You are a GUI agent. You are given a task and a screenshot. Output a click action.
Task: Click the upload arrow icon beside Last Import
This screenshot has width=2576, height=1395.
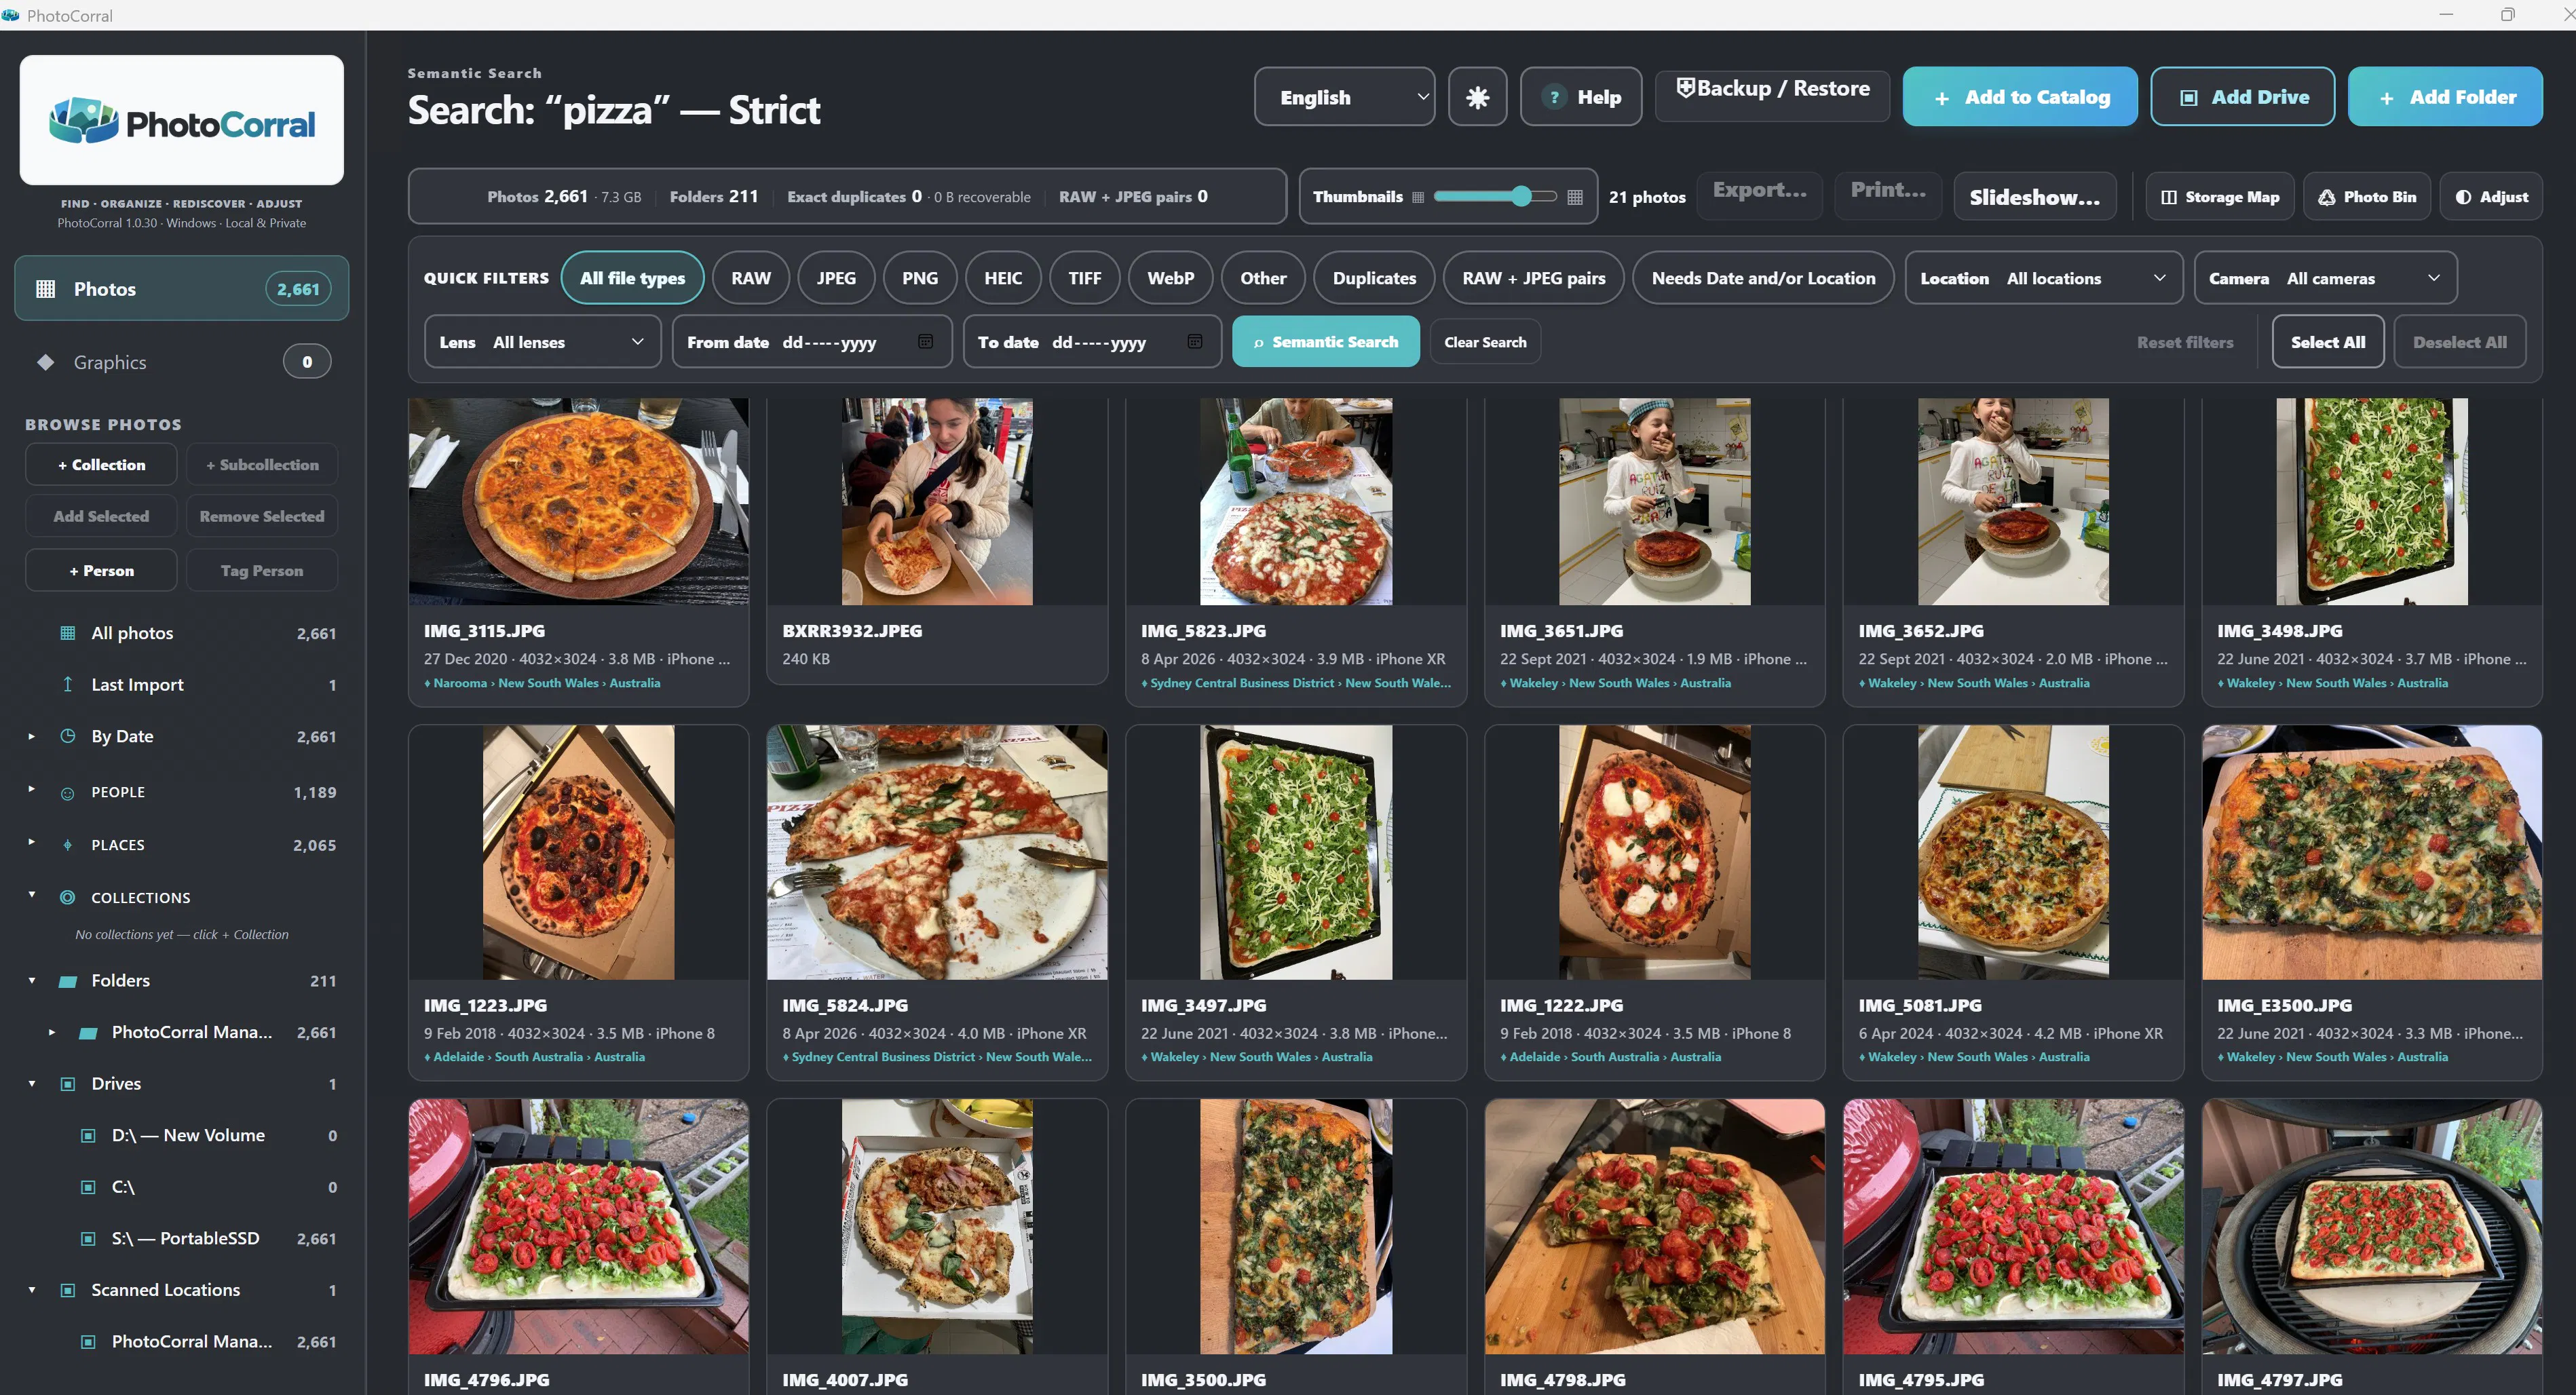pos(68,684)
